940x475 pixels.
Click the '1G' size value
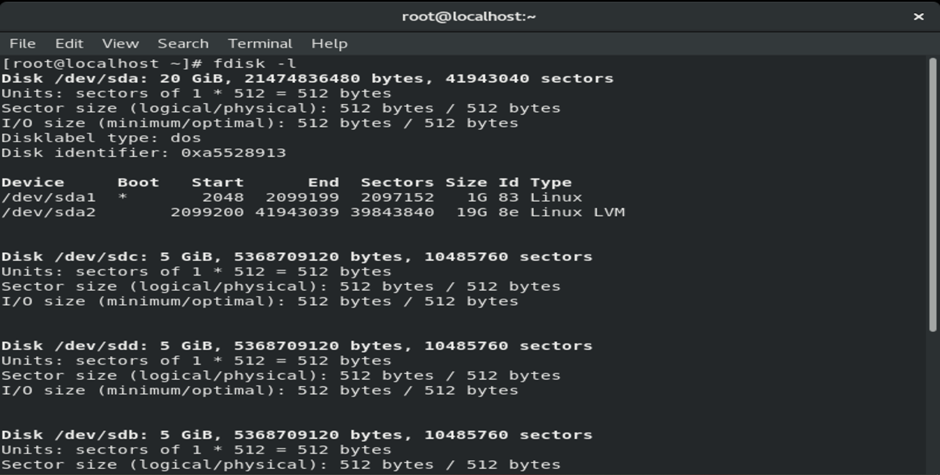click(477, 197)
